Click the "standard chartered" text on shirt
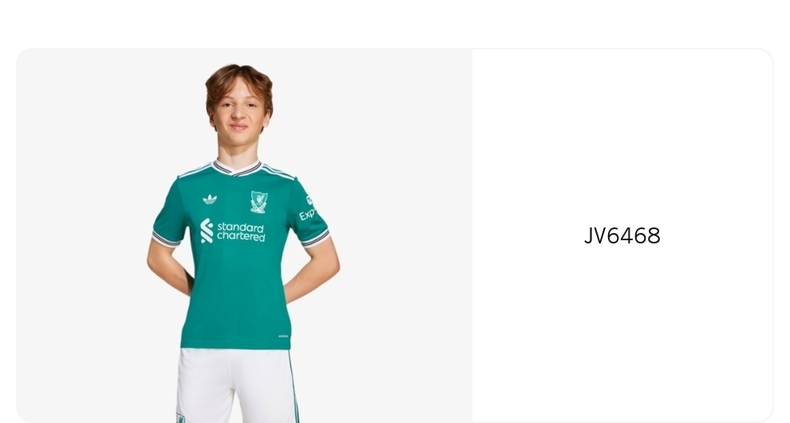The image size is (790, 423). (x=241, y=232)
